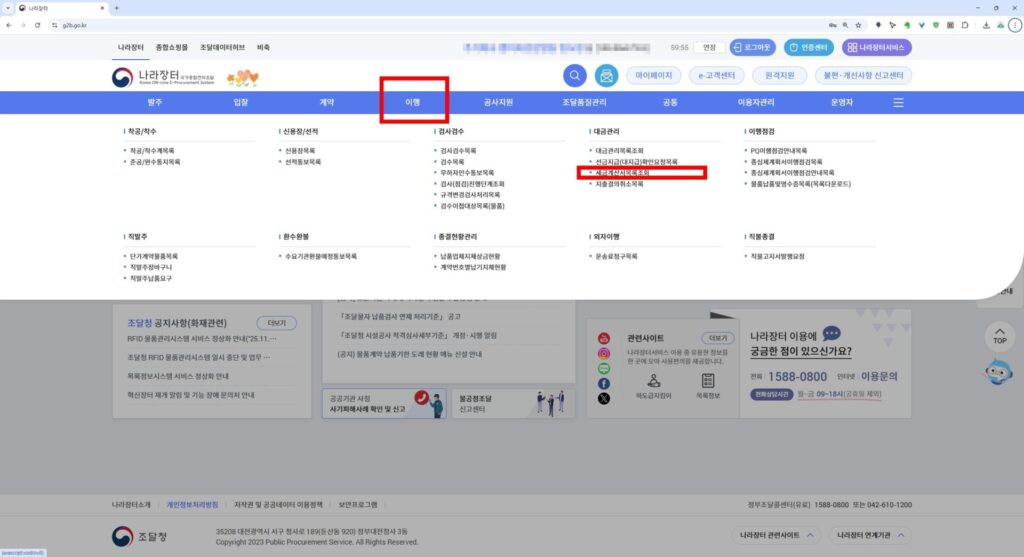Open 지출결의취소목록 link
This screenshot has width=1024, height=557.
(x=619, y=184)
